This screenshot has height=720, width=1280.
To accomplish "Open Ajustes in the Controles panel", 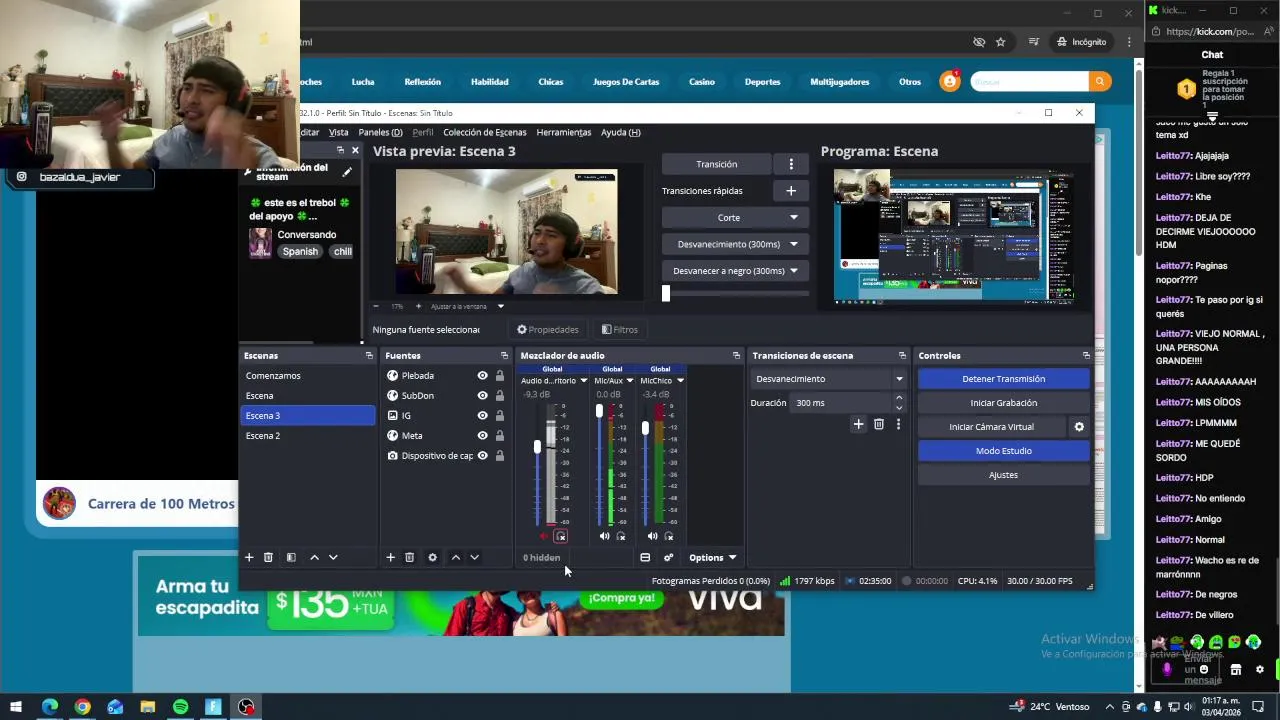I will click(x=1003, y=475).
